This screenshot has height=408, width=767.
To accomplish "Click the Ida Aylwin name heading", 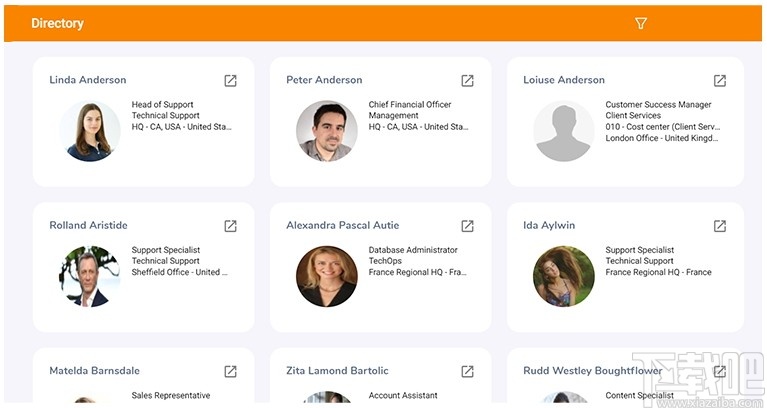I will pos(549,226).
